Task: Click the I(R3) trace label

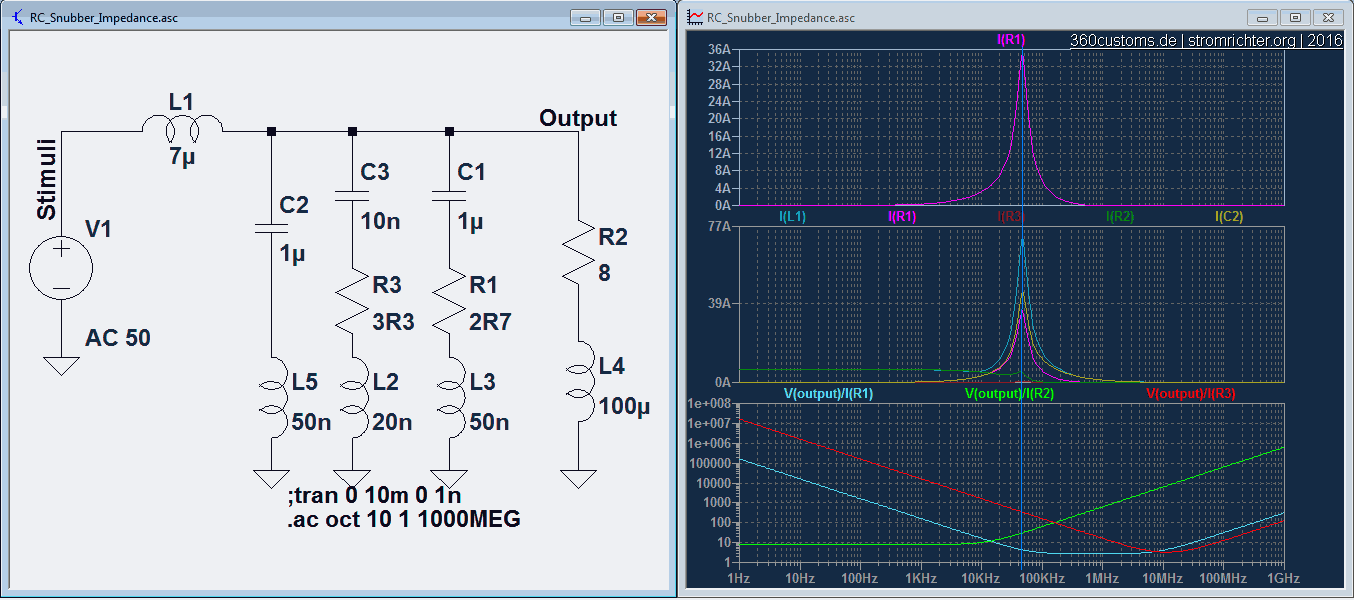Action: (1011, 215)
